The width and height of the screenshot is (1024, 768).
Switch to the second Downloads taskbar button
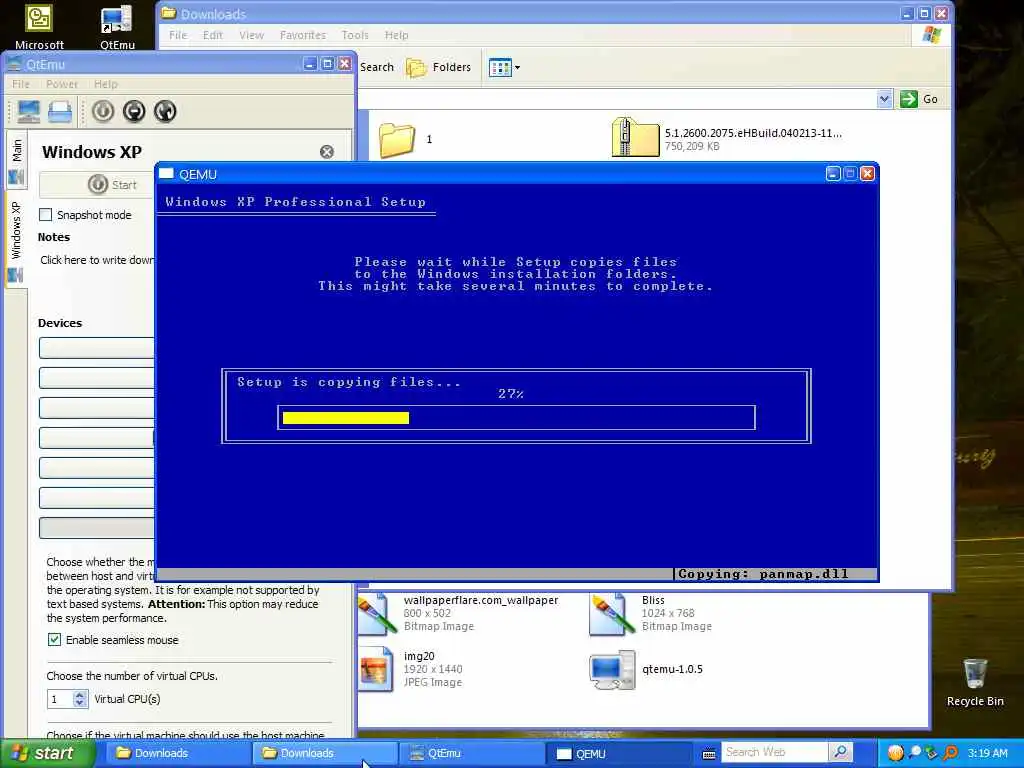pos(323,754)
